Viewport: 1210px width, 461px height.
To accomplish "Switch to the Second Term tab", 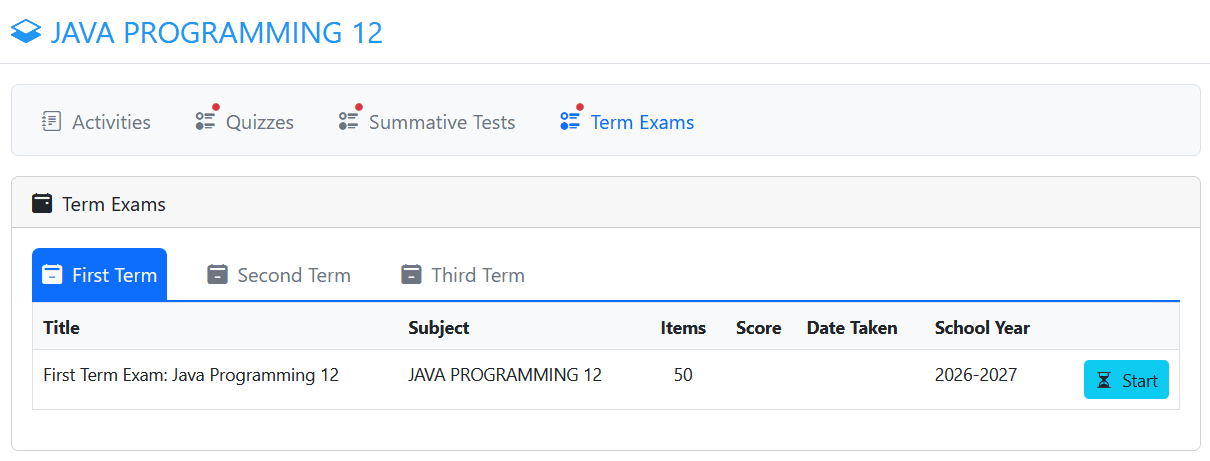I will click(279, 275).
